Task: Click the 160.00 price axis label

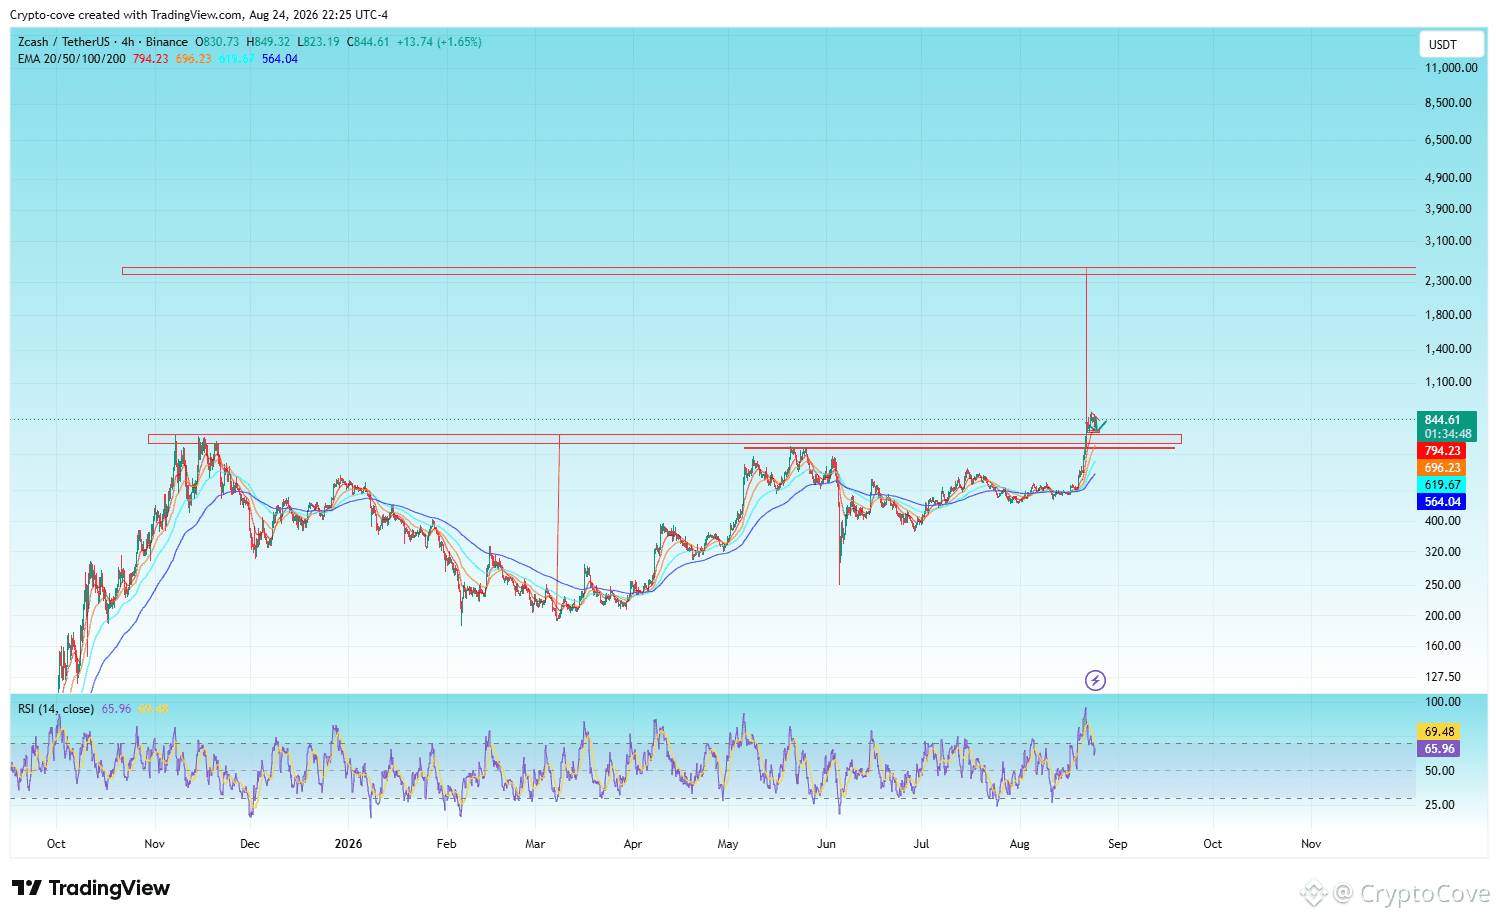Action: pos(1442,646)
